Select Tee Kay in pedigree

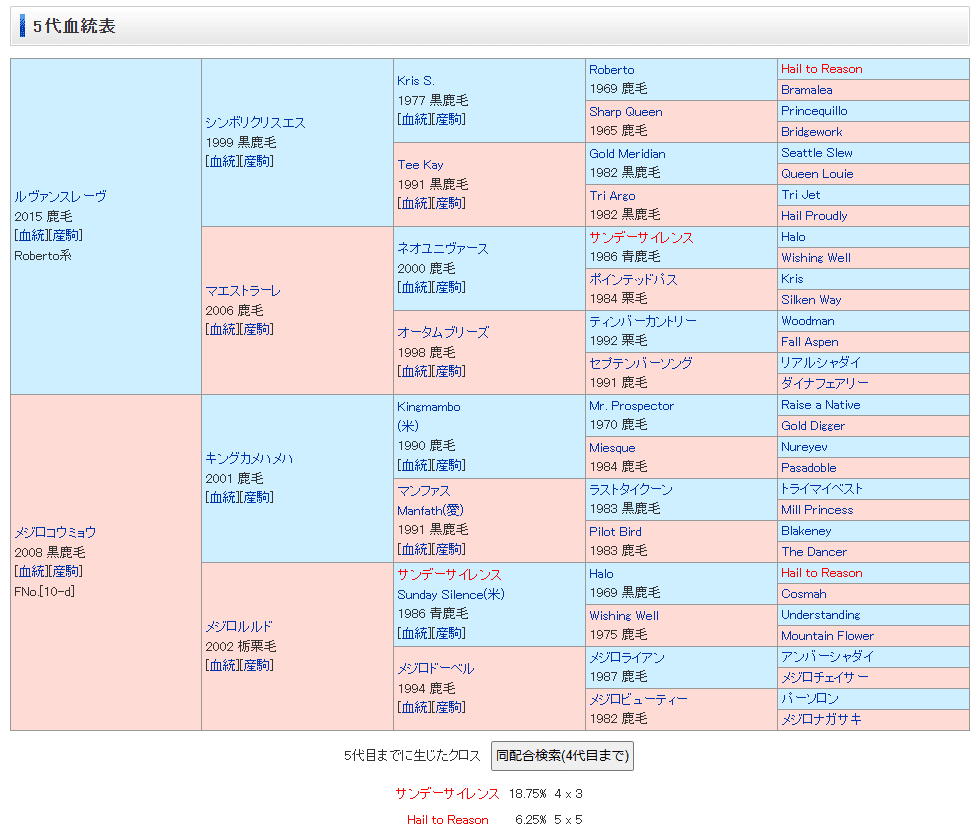[420, 164]
